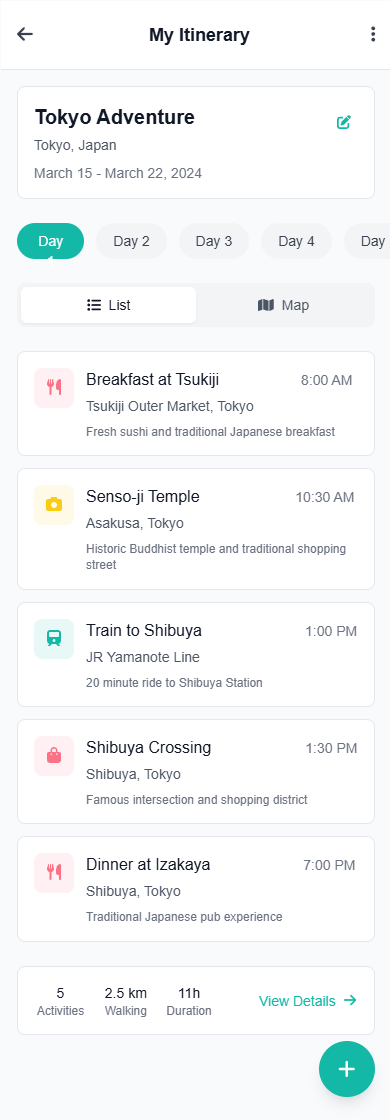Select the partially visible fifth Day tab
The width and height of the screenshot is (390, 1120).
tap(367, 241)
